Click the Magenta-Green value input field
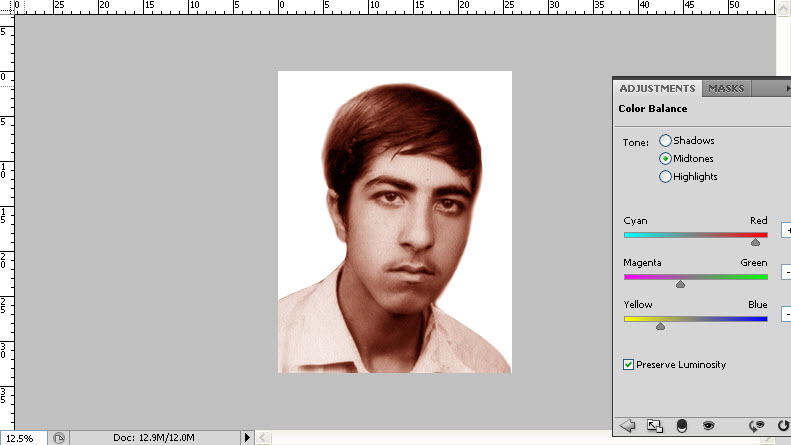This screenshot has width=791, height=445. click(786, 272)
